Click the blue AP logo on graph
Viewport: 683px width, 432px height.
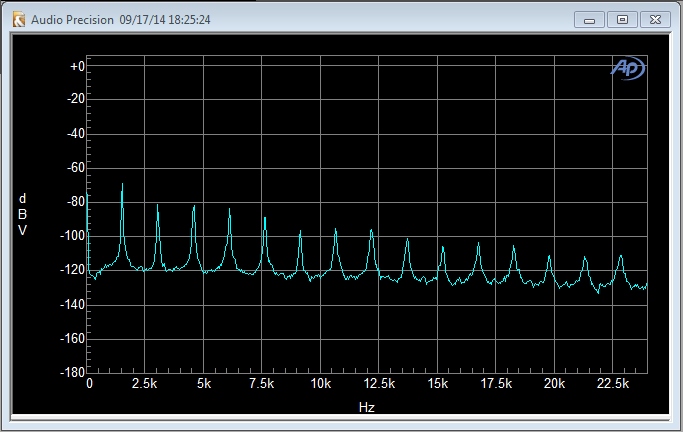627,69
